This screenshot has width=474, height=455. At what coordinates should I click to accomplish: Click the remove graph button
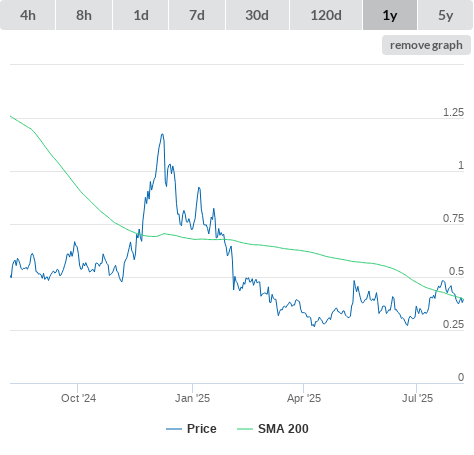click(426, 45)
